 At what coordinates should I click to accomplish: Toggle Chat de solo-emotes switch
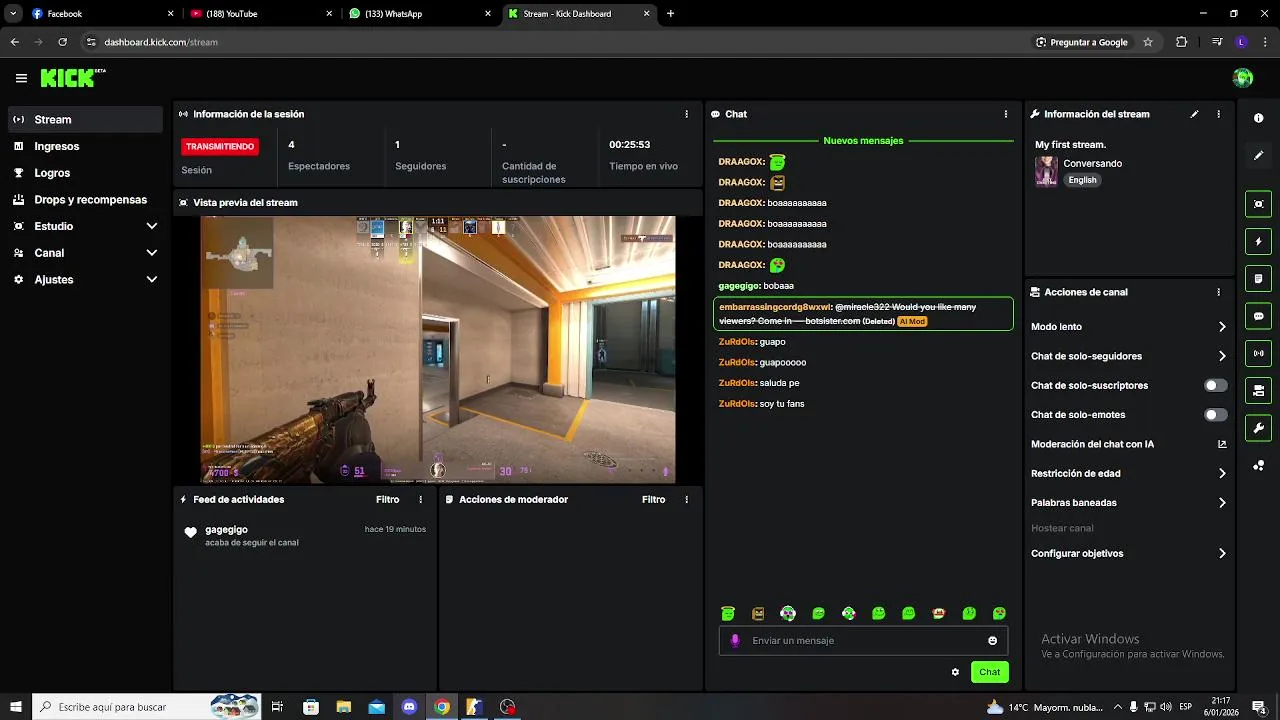(1216, 415)
